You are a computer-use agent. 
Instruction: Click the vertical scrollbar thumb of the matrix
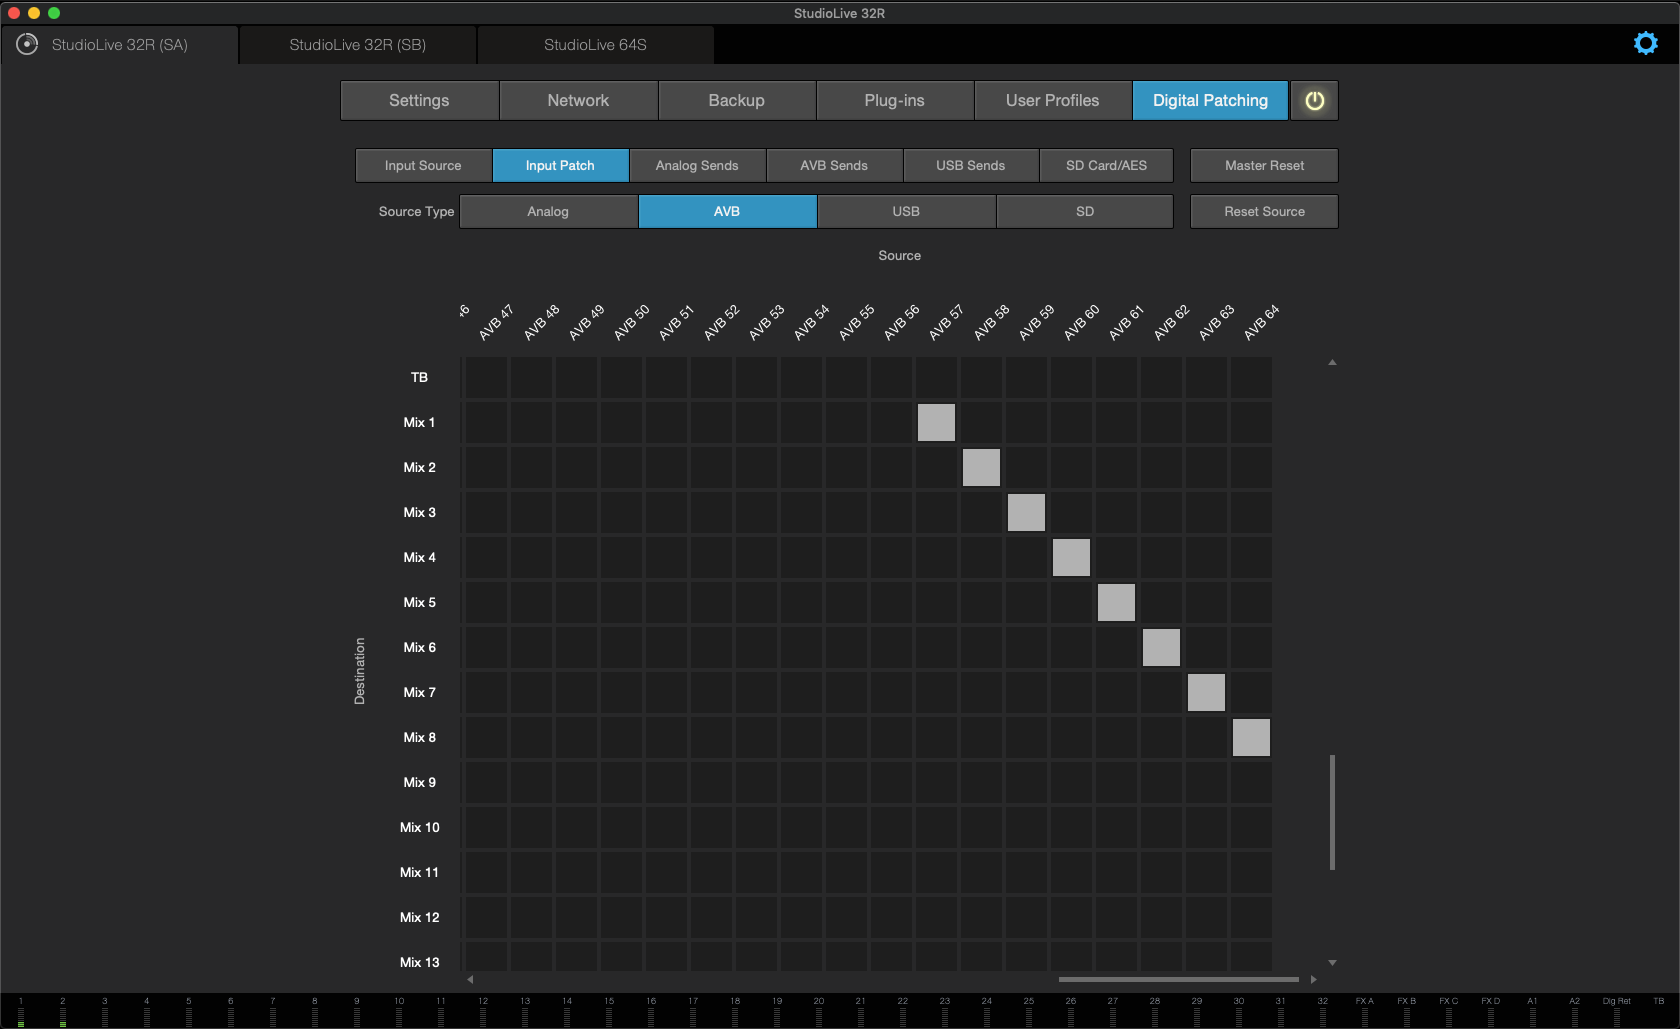1332,812
